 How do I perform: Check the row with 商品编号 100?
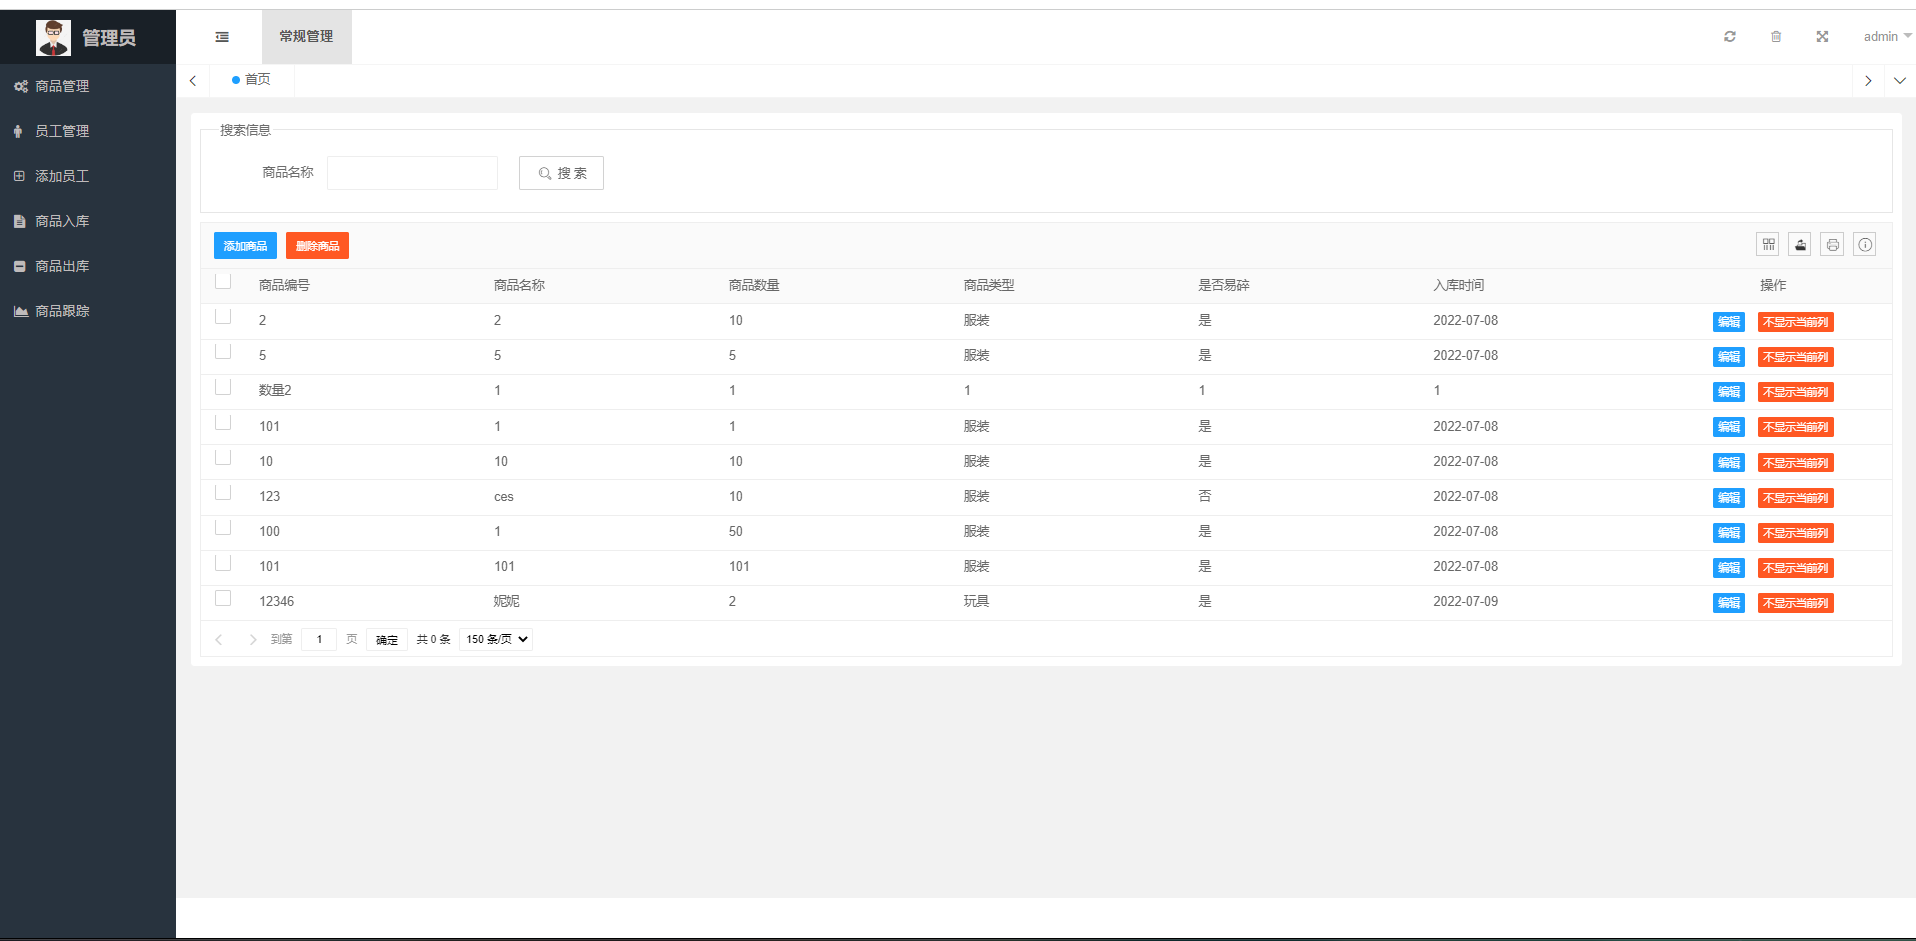click(x=223, y=528)
